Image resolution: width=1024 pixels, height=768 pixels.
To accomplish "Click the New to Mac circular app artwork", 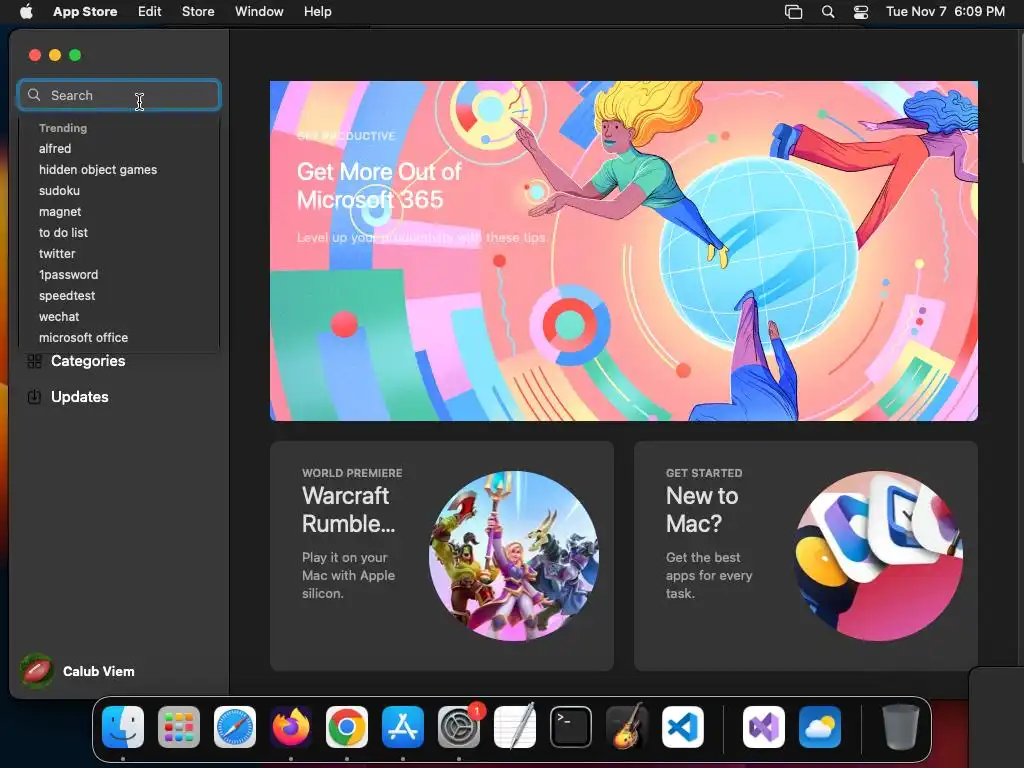I will tap(878, 556).
